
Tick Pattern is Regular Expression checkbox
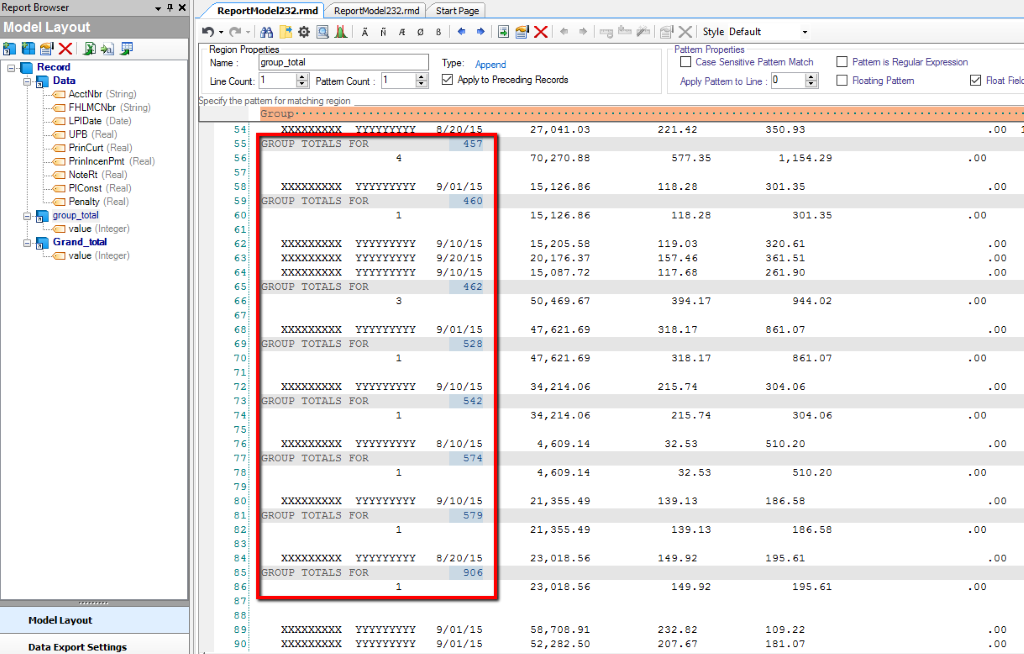point(843,62)
